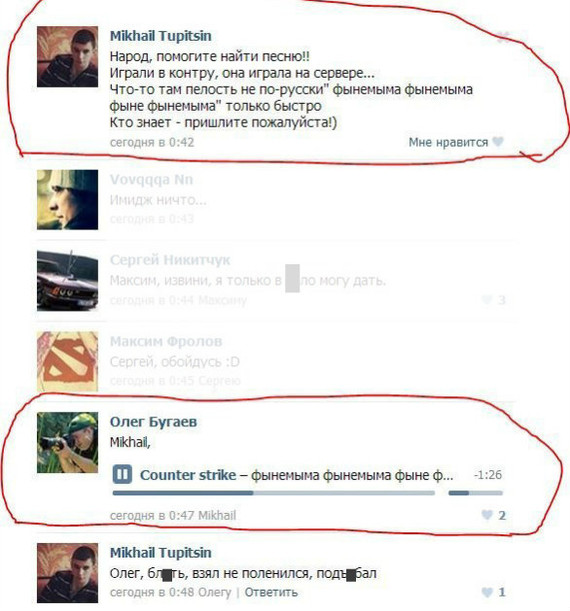Image resolution: width=570 pixels, height=611 pixels.
Task: Click Mikhail Tupitsin's name in last reply
Action: point(161,553)
